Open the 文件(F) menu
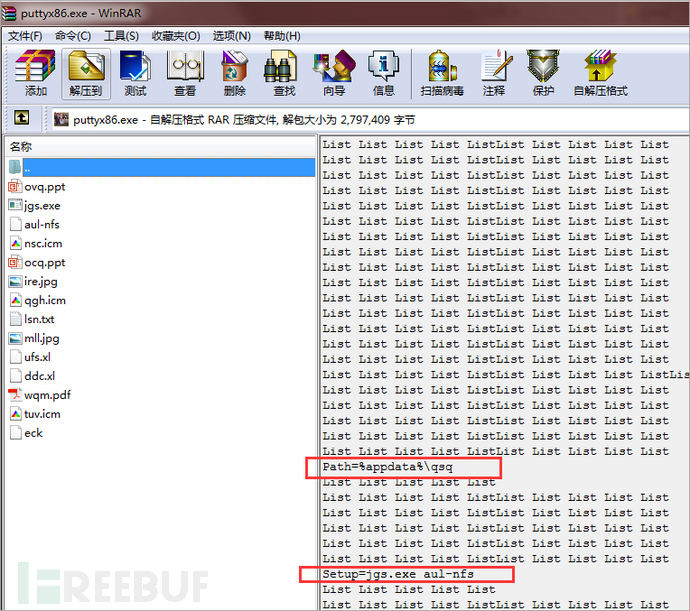Image resolution: width=690 pixels, height=611 pixels. pyautogui.click(x=25, y=36)
